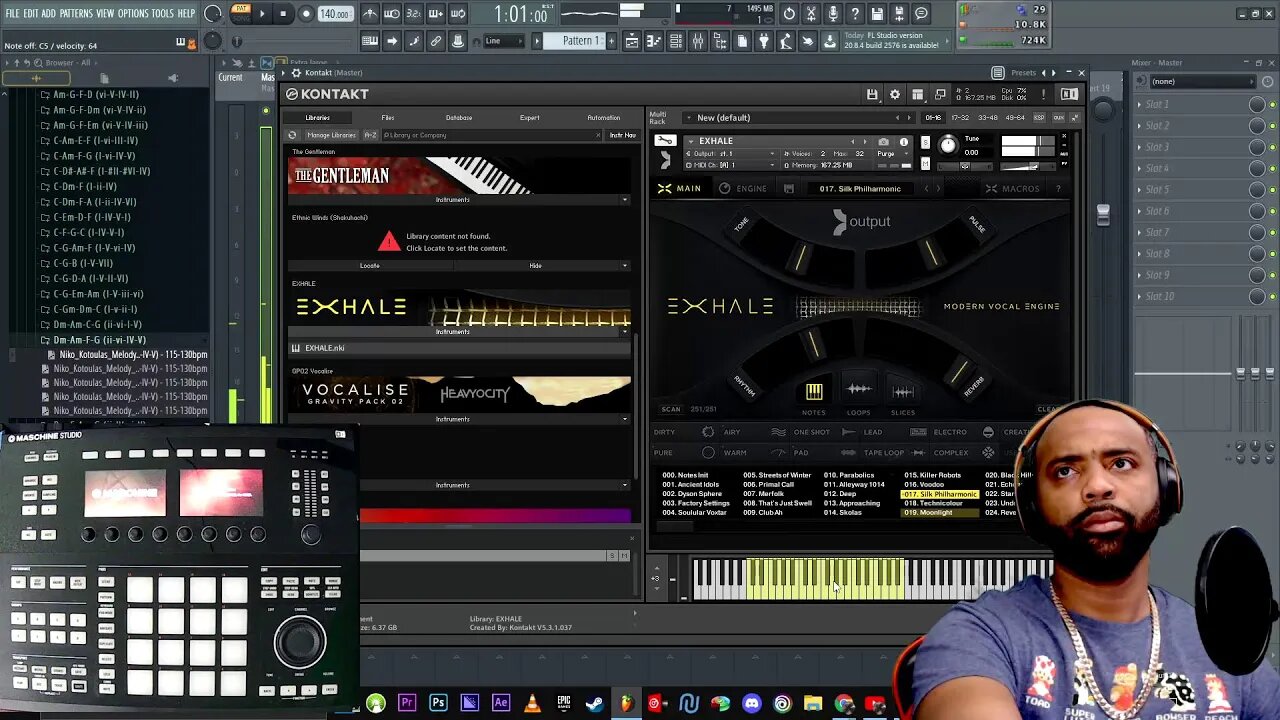This screenshot has width=1280, height=720.
Task: Mute EXHALE with the M button
Action: pyautogui.click(x=925, y=164)
